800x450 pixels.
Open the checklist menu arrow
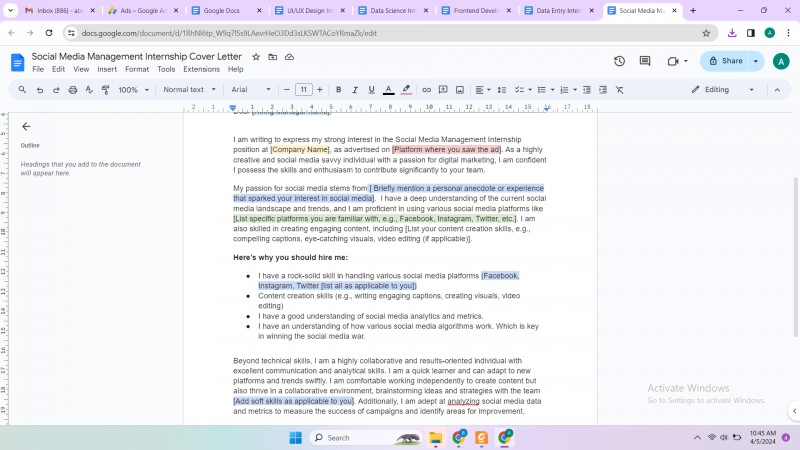click(x=530, y=90)
